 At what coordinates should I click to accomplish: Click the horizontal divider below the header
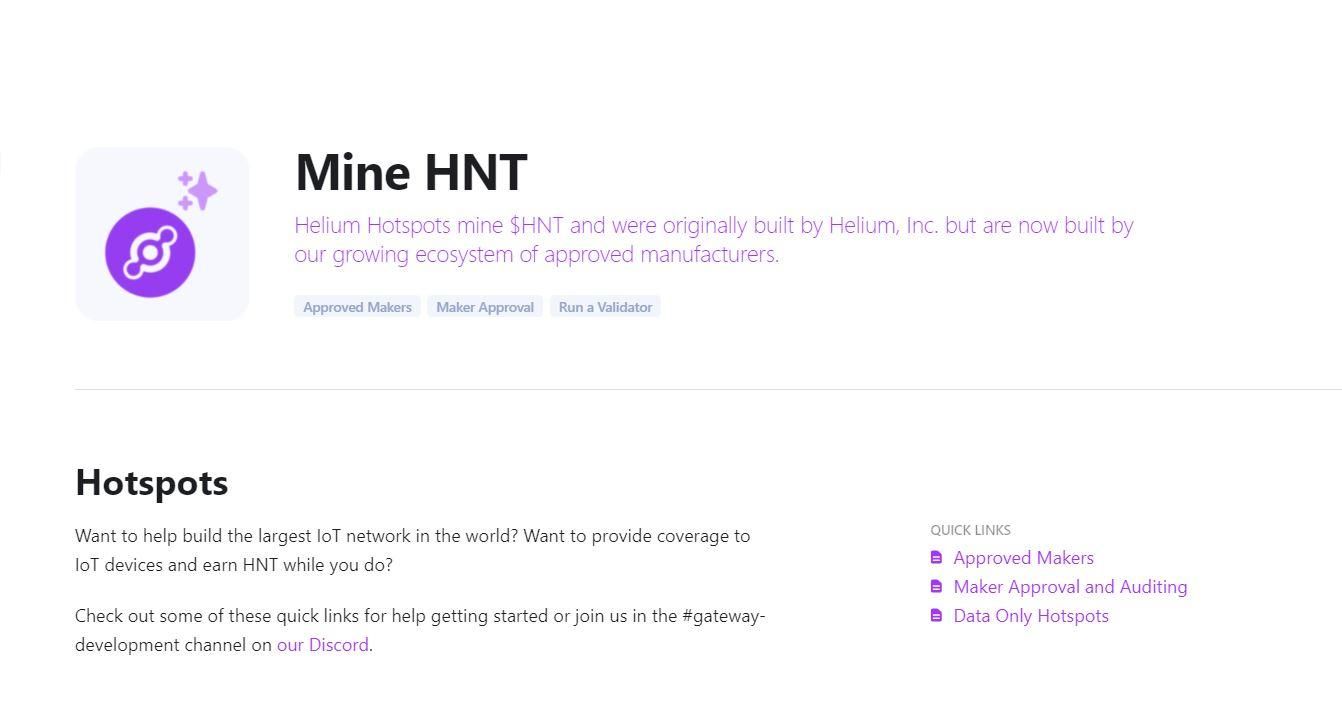tap(708, 389)
